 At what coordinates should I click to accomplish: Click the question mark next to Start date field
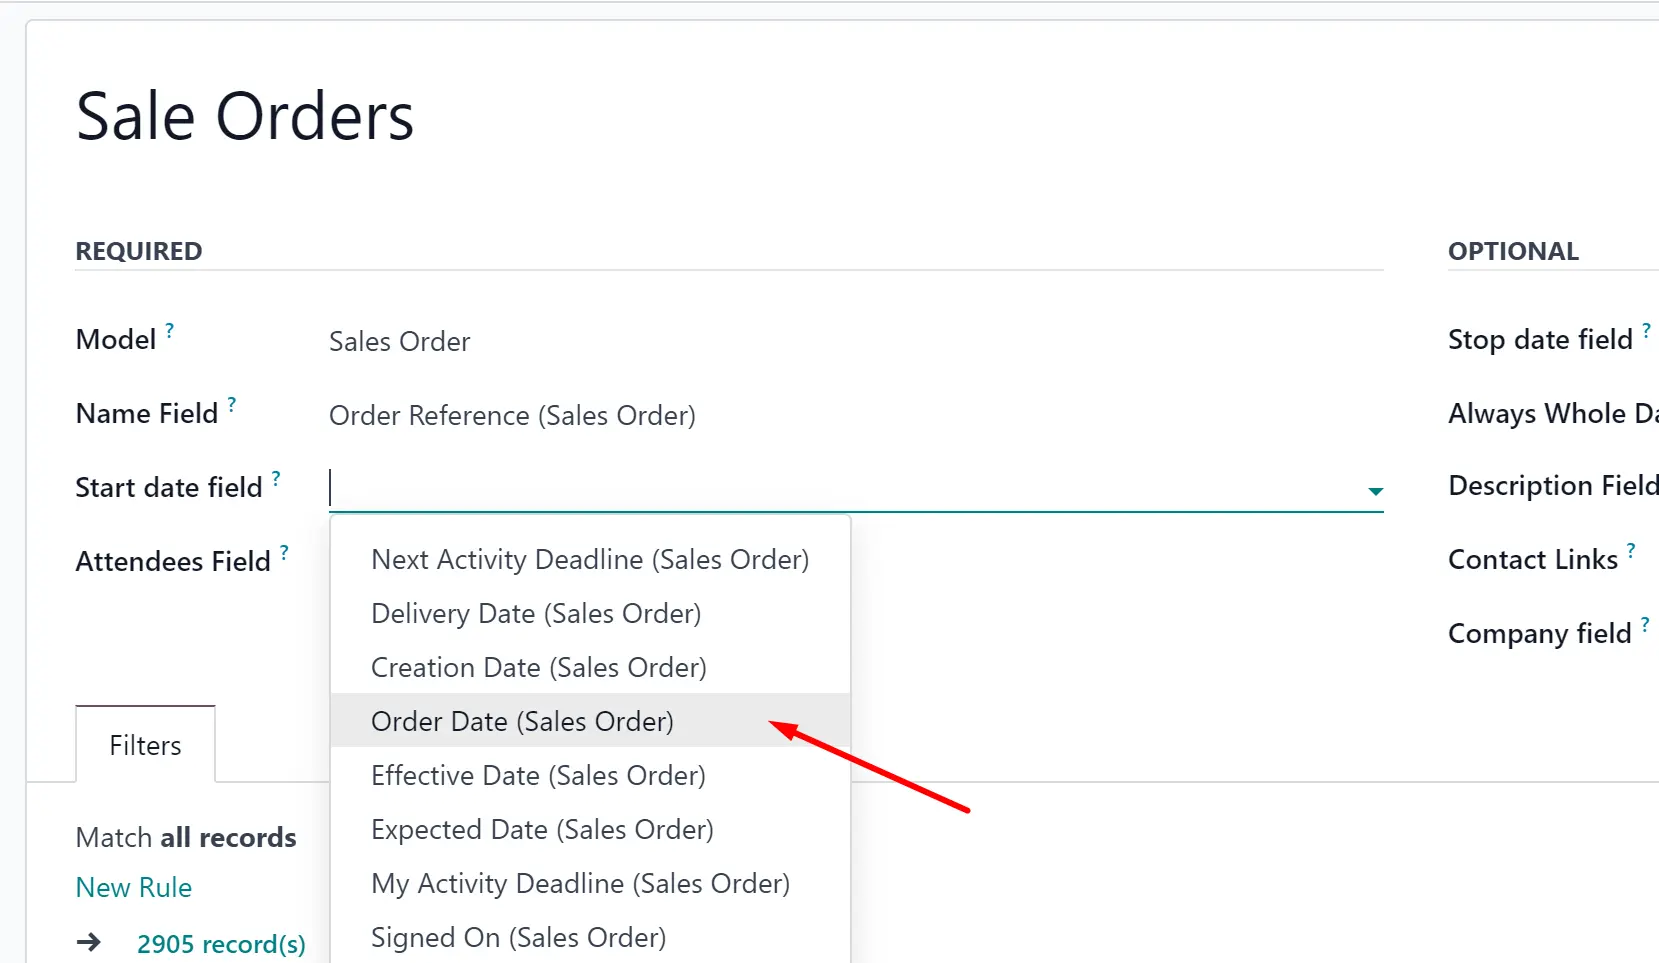[276, 478]
